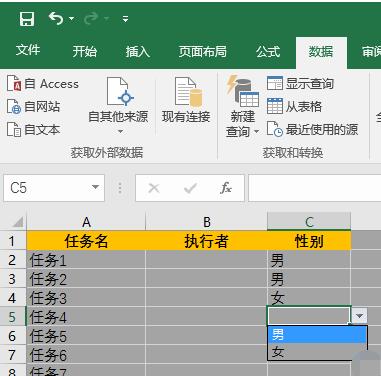
Task: Click the formula bar expand dots handle
Action: pos(120,188)
